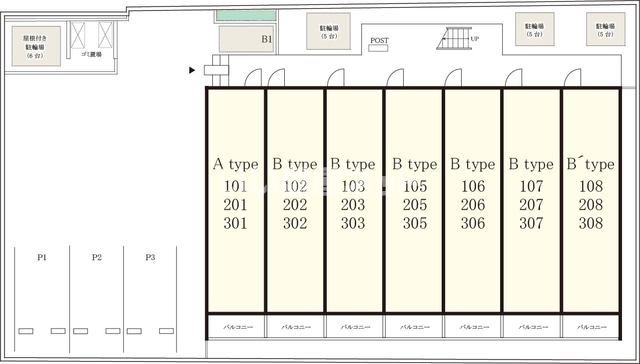Select unit number 103
The width and height of the screenshot is (640, 364).
pyautogui.click(x=353, y=186)
